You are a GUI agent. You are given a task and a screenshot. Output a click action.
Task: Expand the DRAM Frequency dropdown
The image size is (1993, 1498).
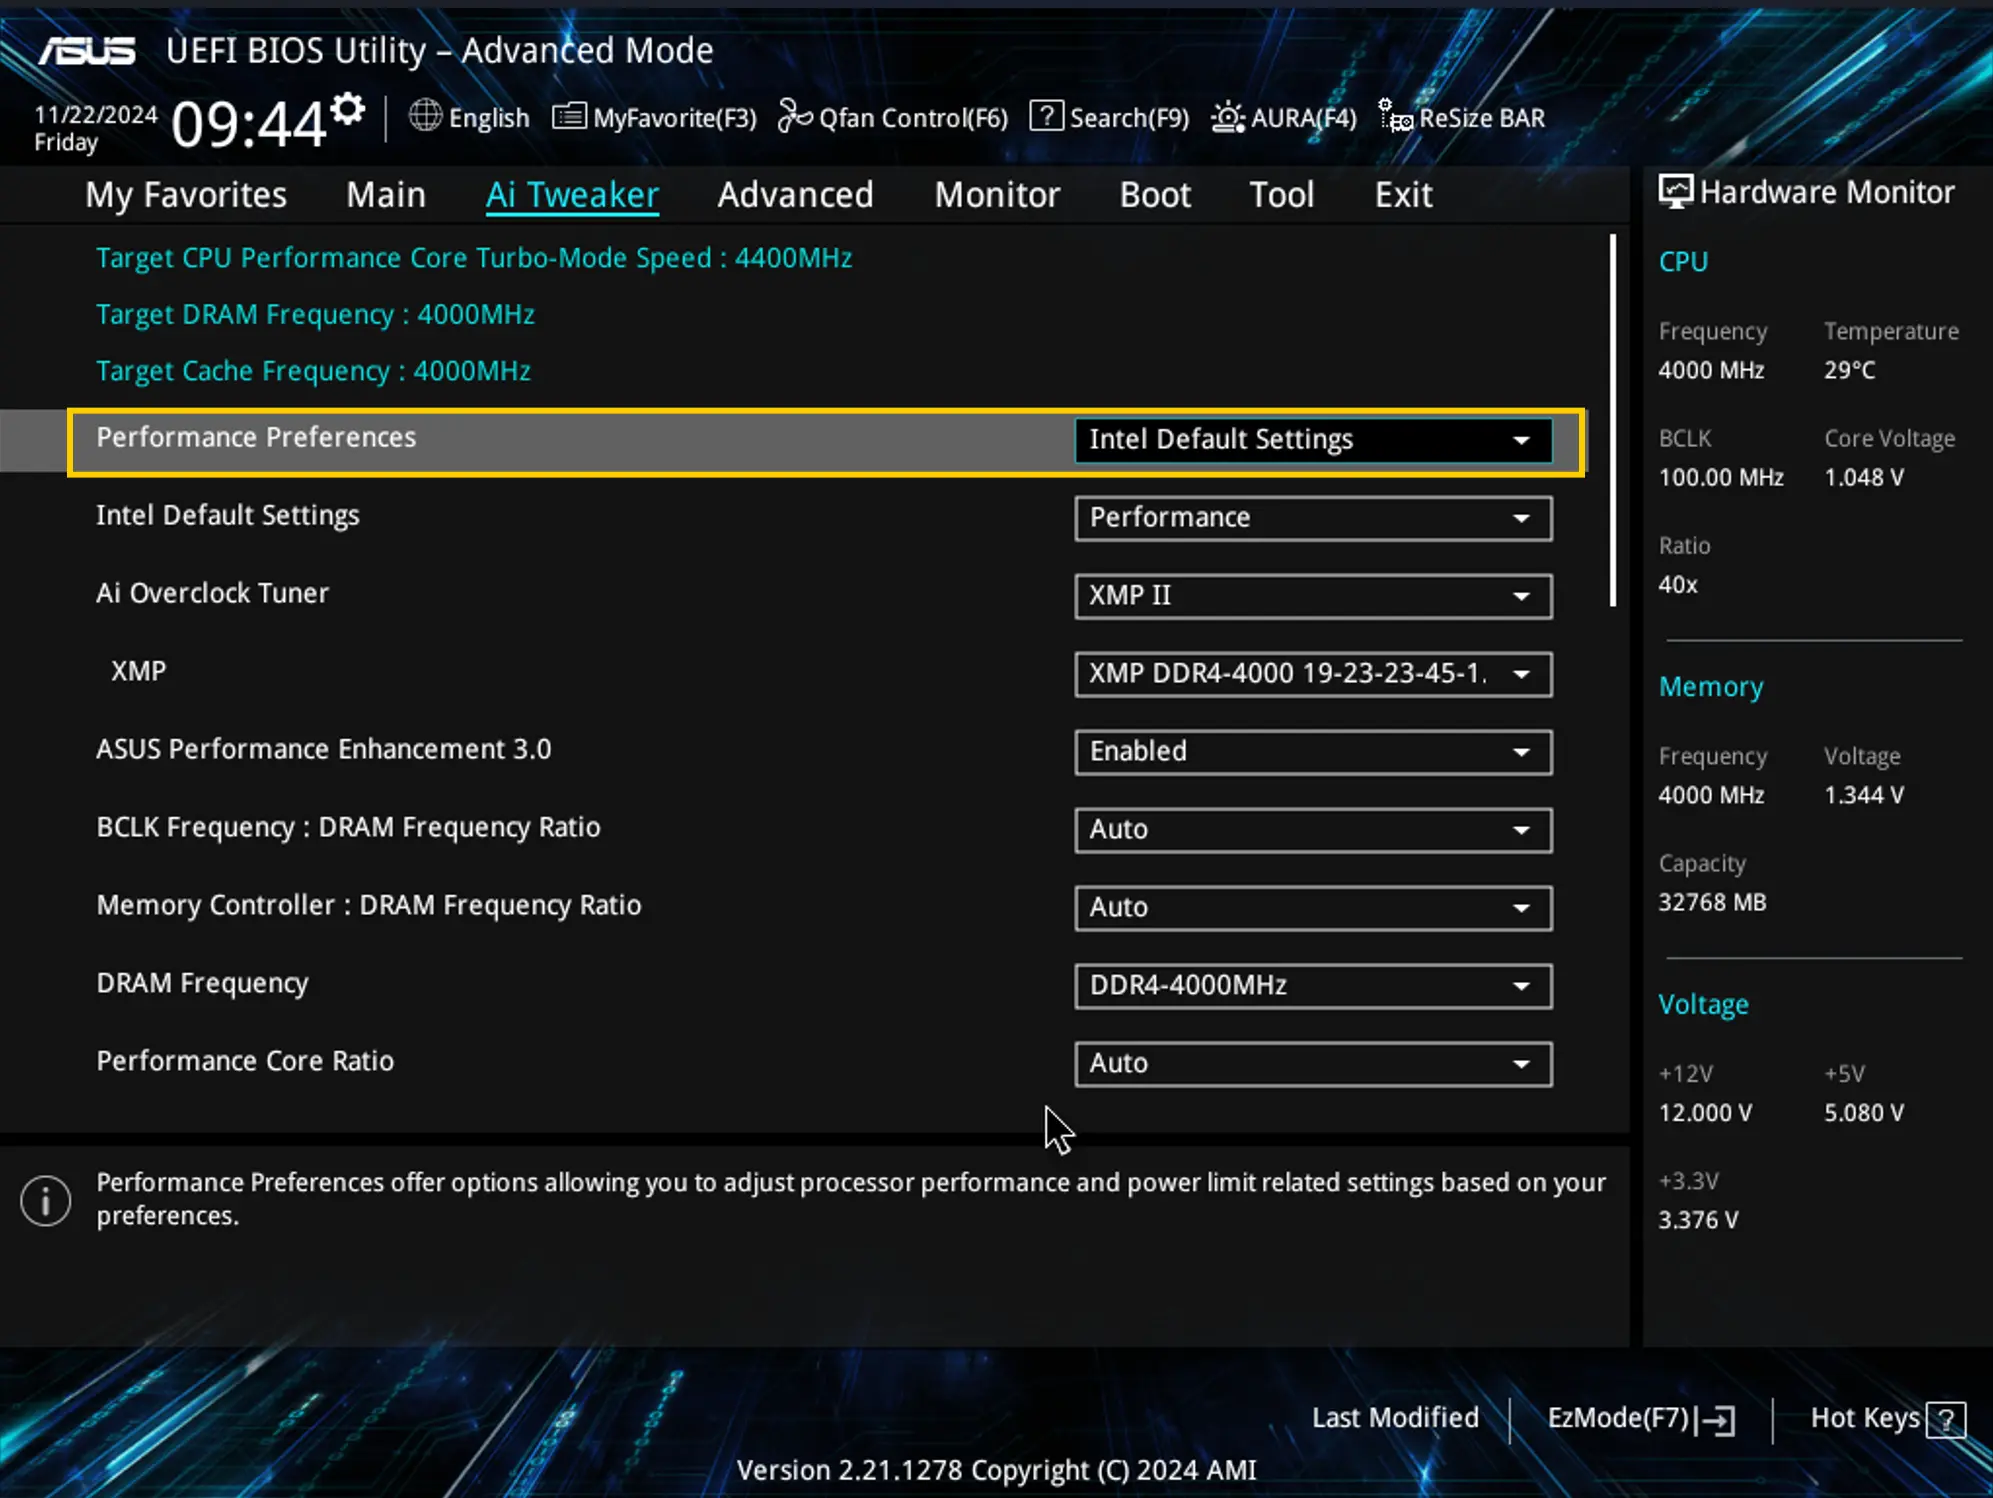(x=1313, y=986)
